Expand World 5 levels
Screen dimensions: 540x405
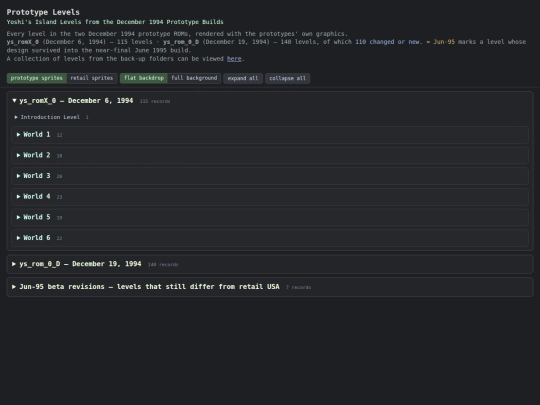(270, 217)
